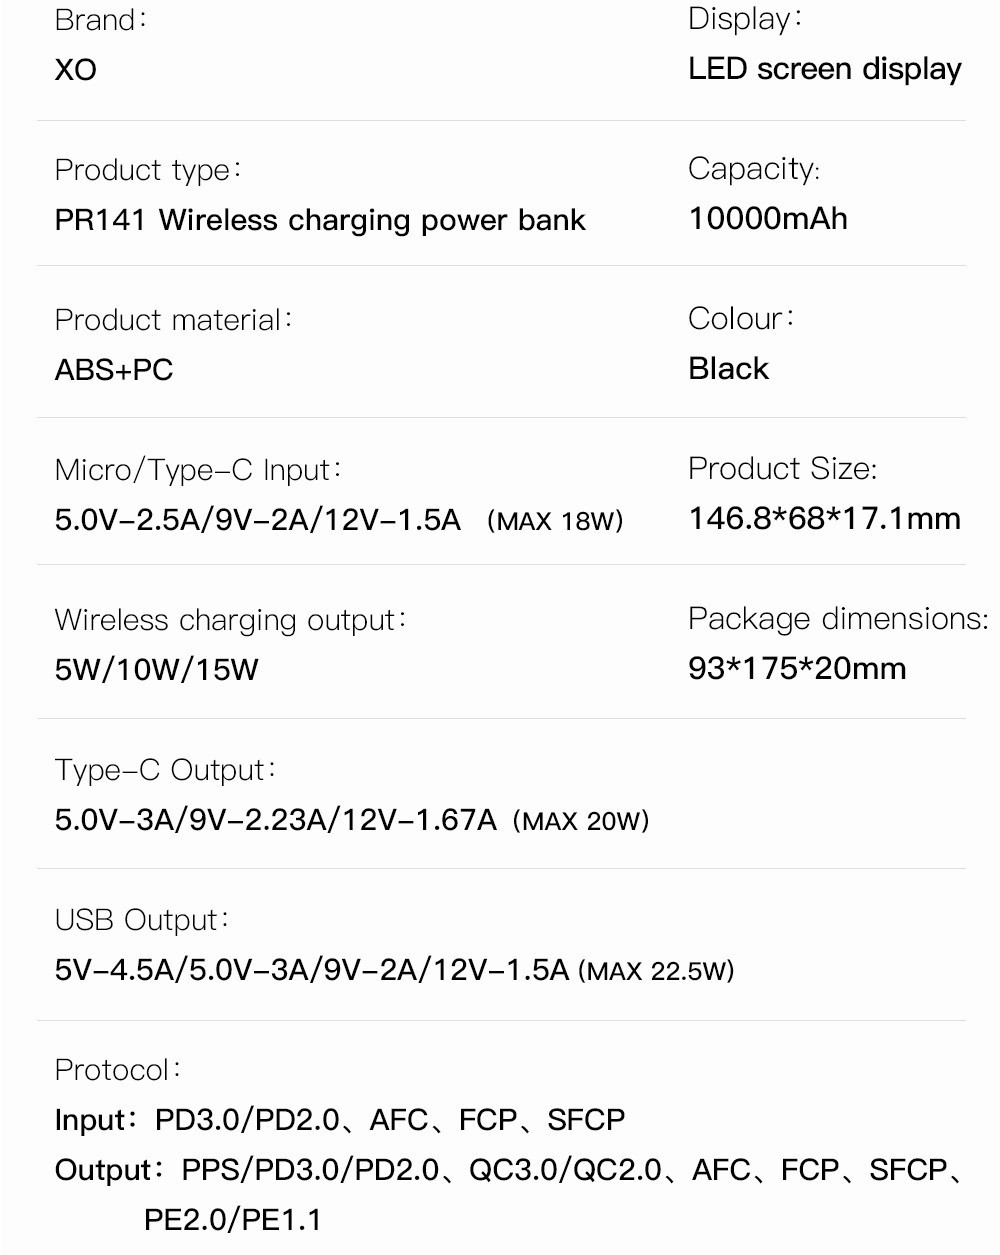1000x1255 pixels.
Task: Click the Brand value XO
Action: [x=76, y=70]
